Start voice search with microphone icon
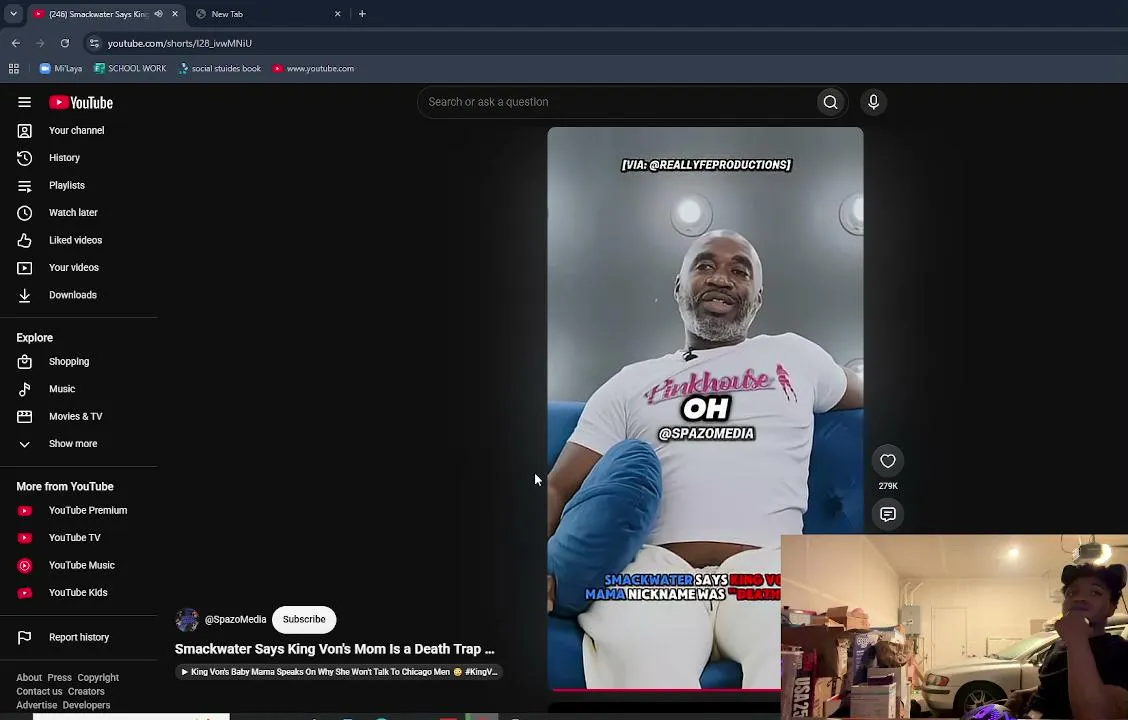This screenshot has width=1128, height=720. tap(873, 102)
